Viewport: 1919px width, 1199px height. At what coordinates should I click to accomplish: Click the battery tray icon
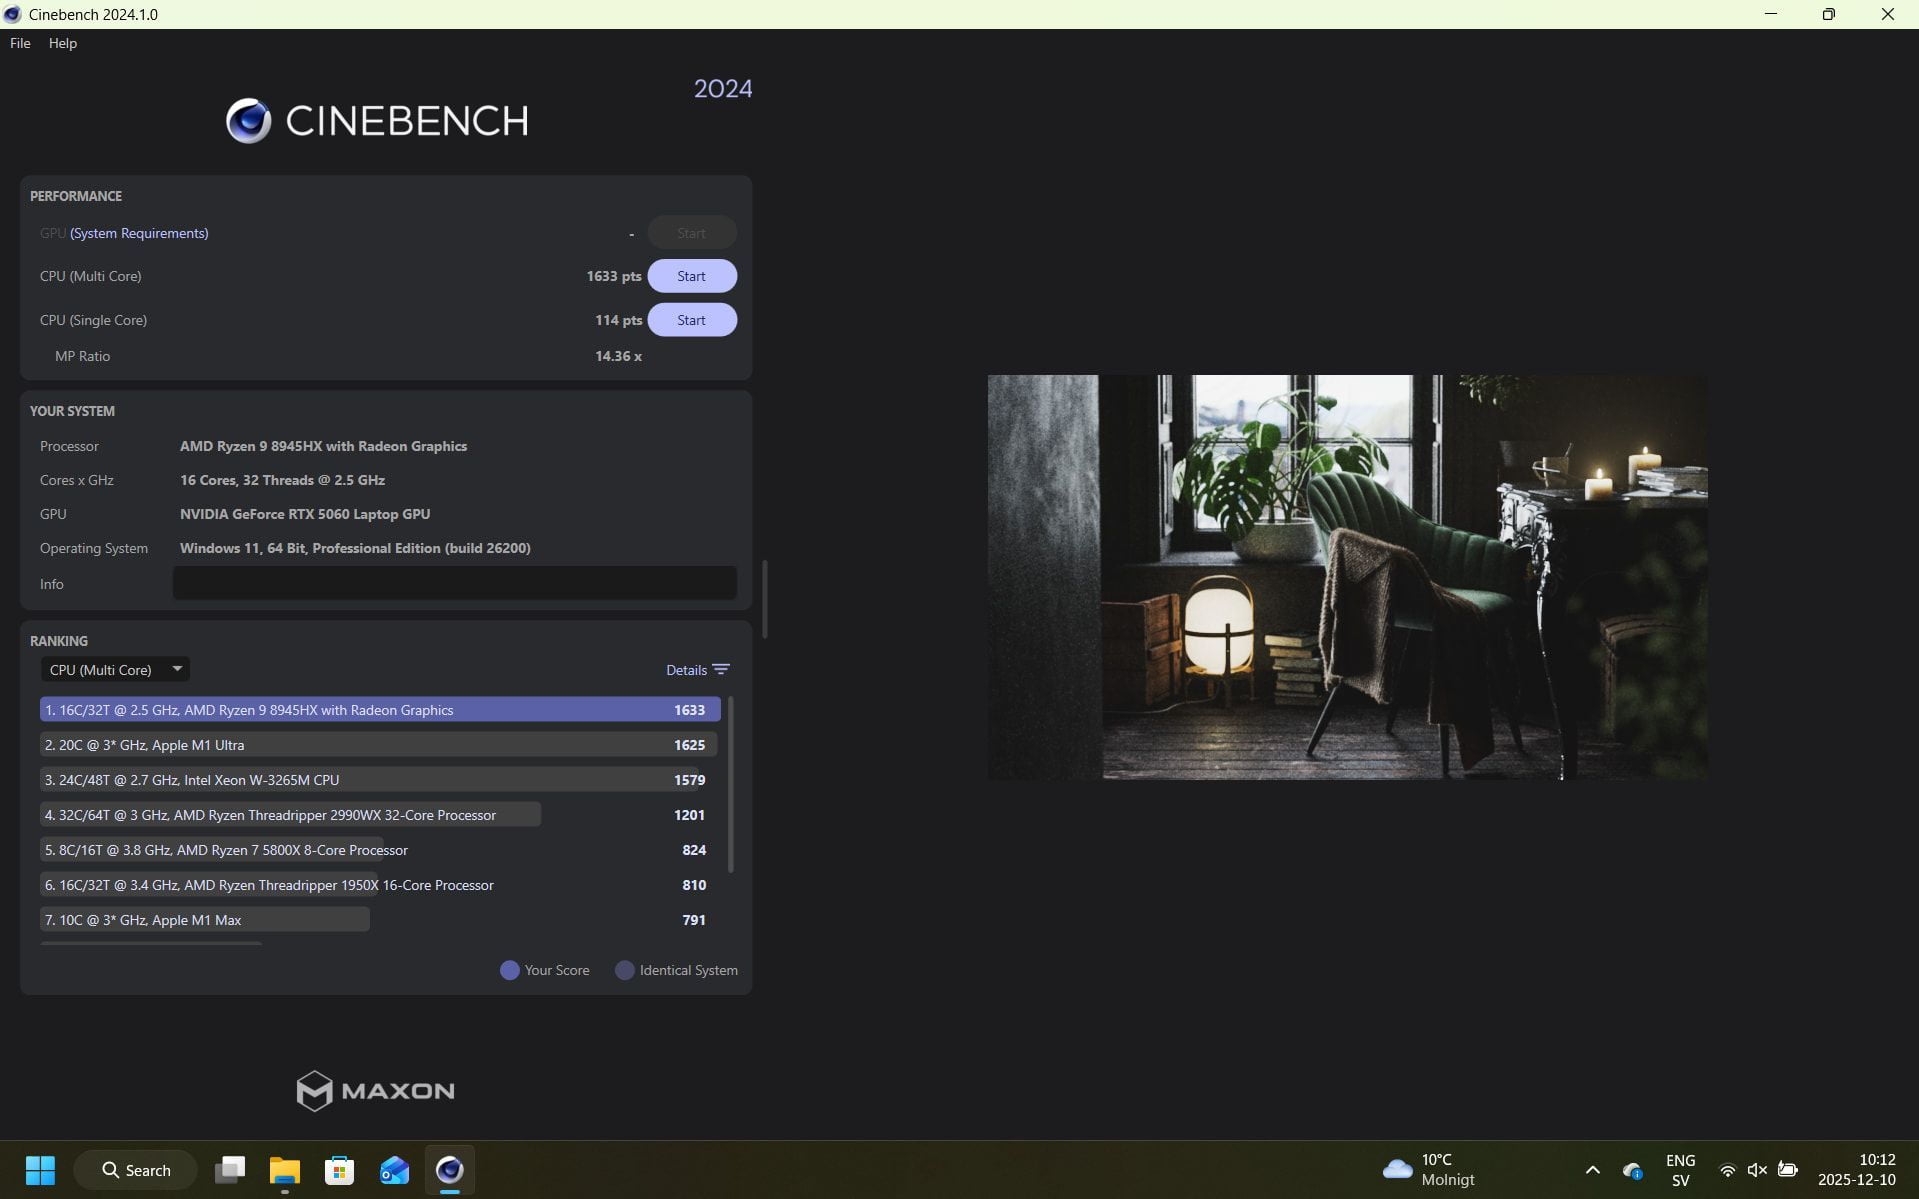click(1788, 1170)
